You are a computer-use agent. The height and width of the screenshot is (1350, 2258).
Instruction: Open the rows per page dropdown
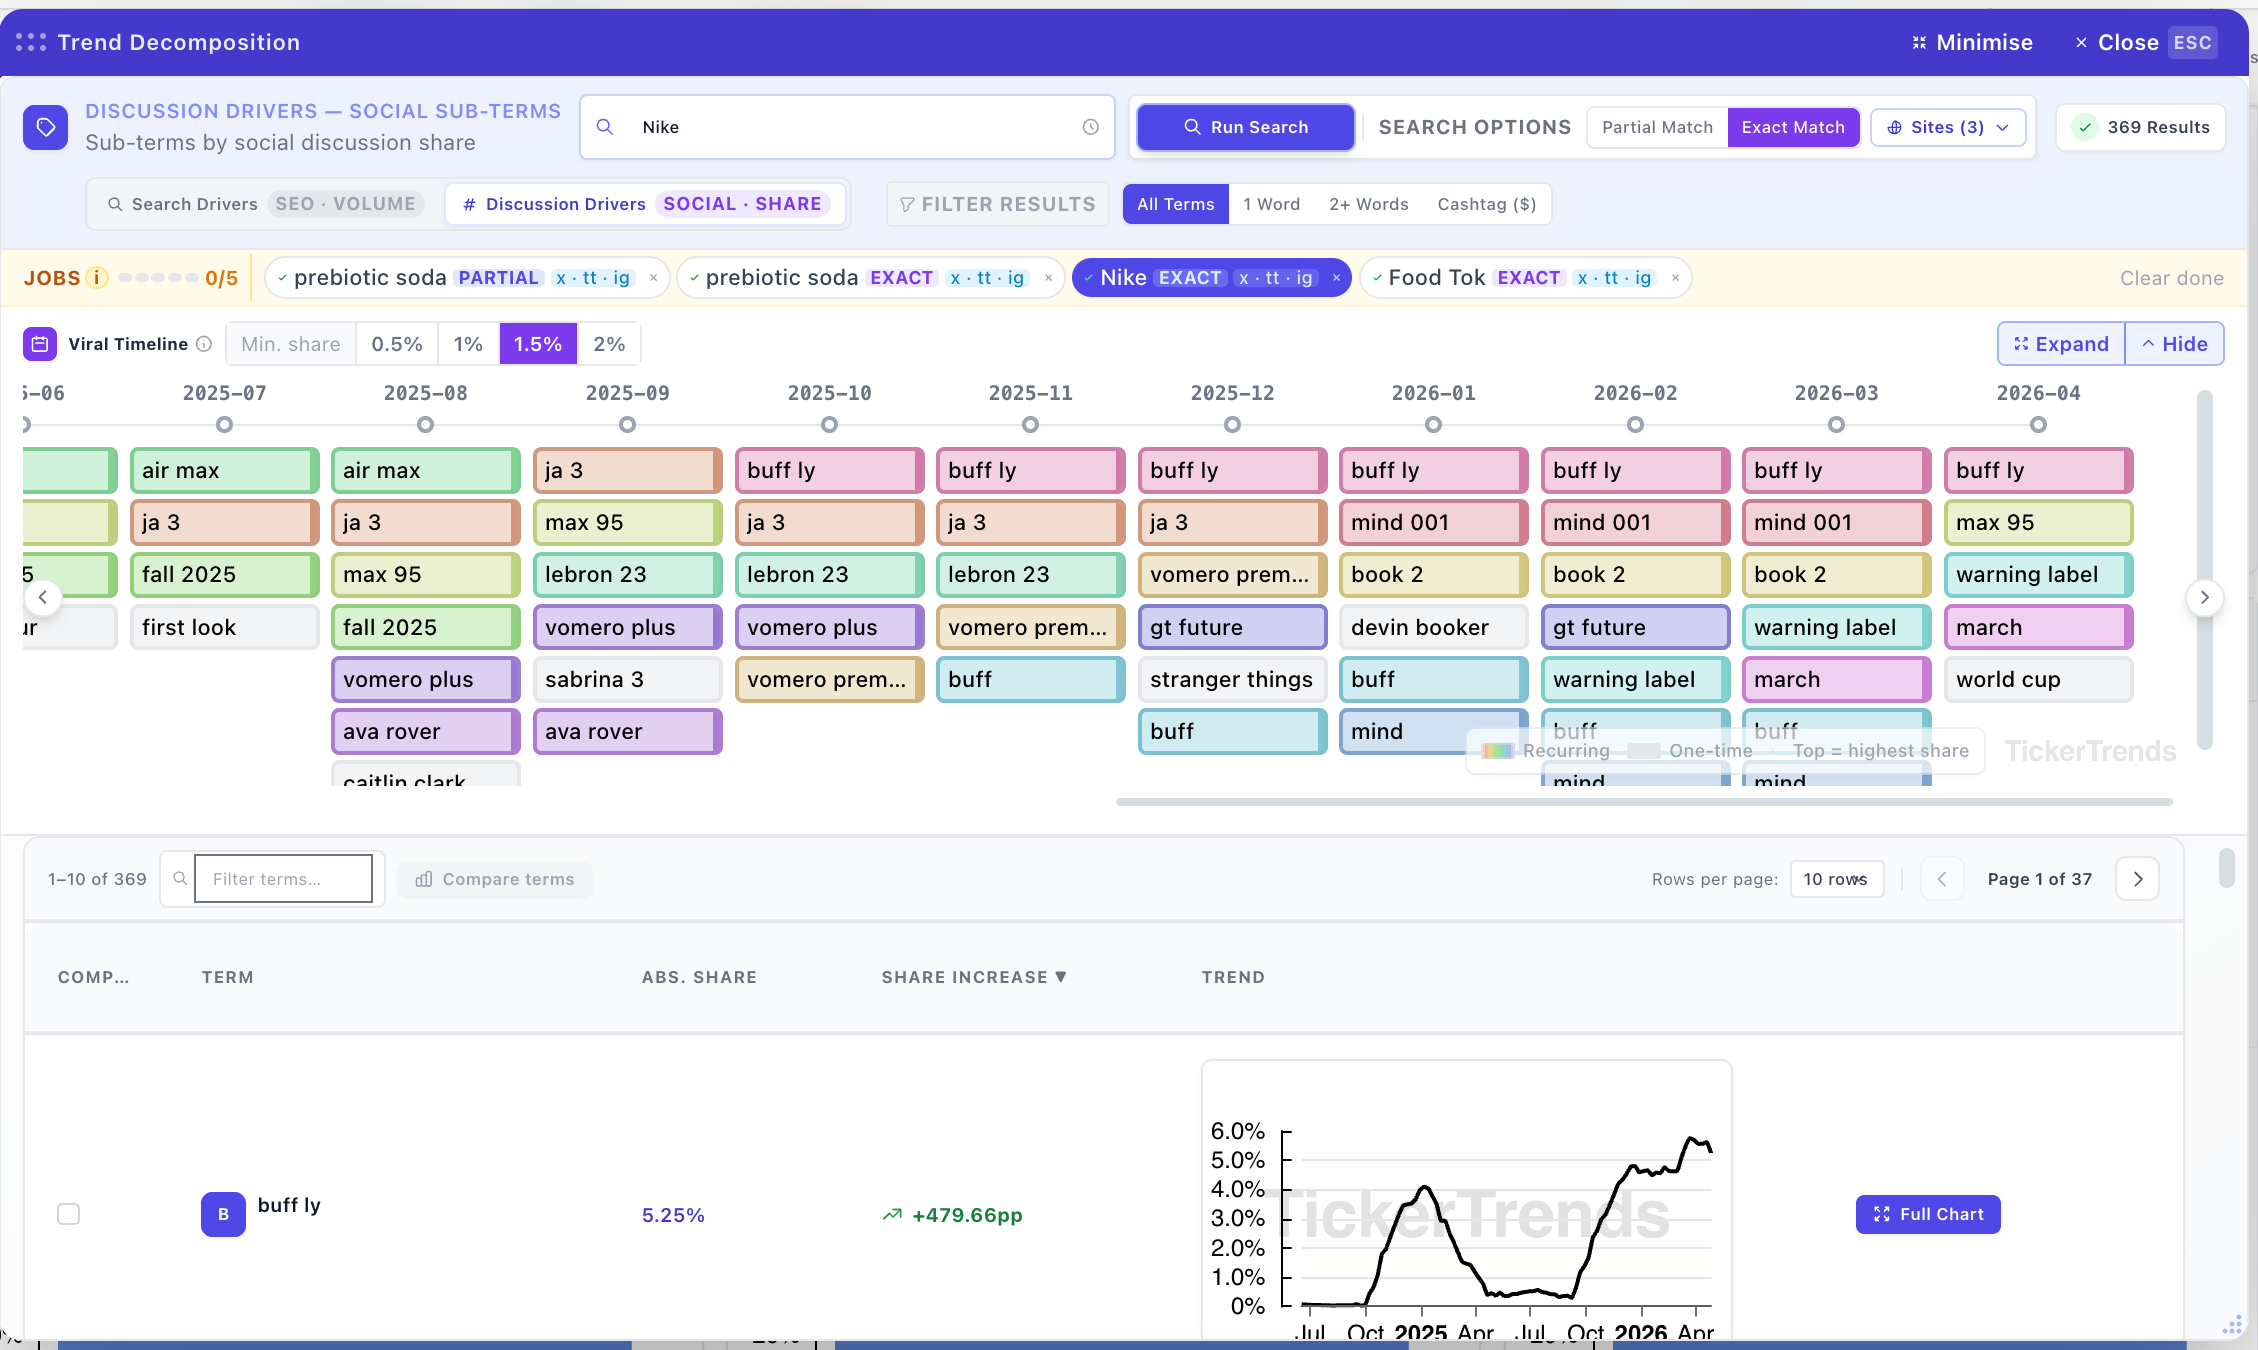1835,879
